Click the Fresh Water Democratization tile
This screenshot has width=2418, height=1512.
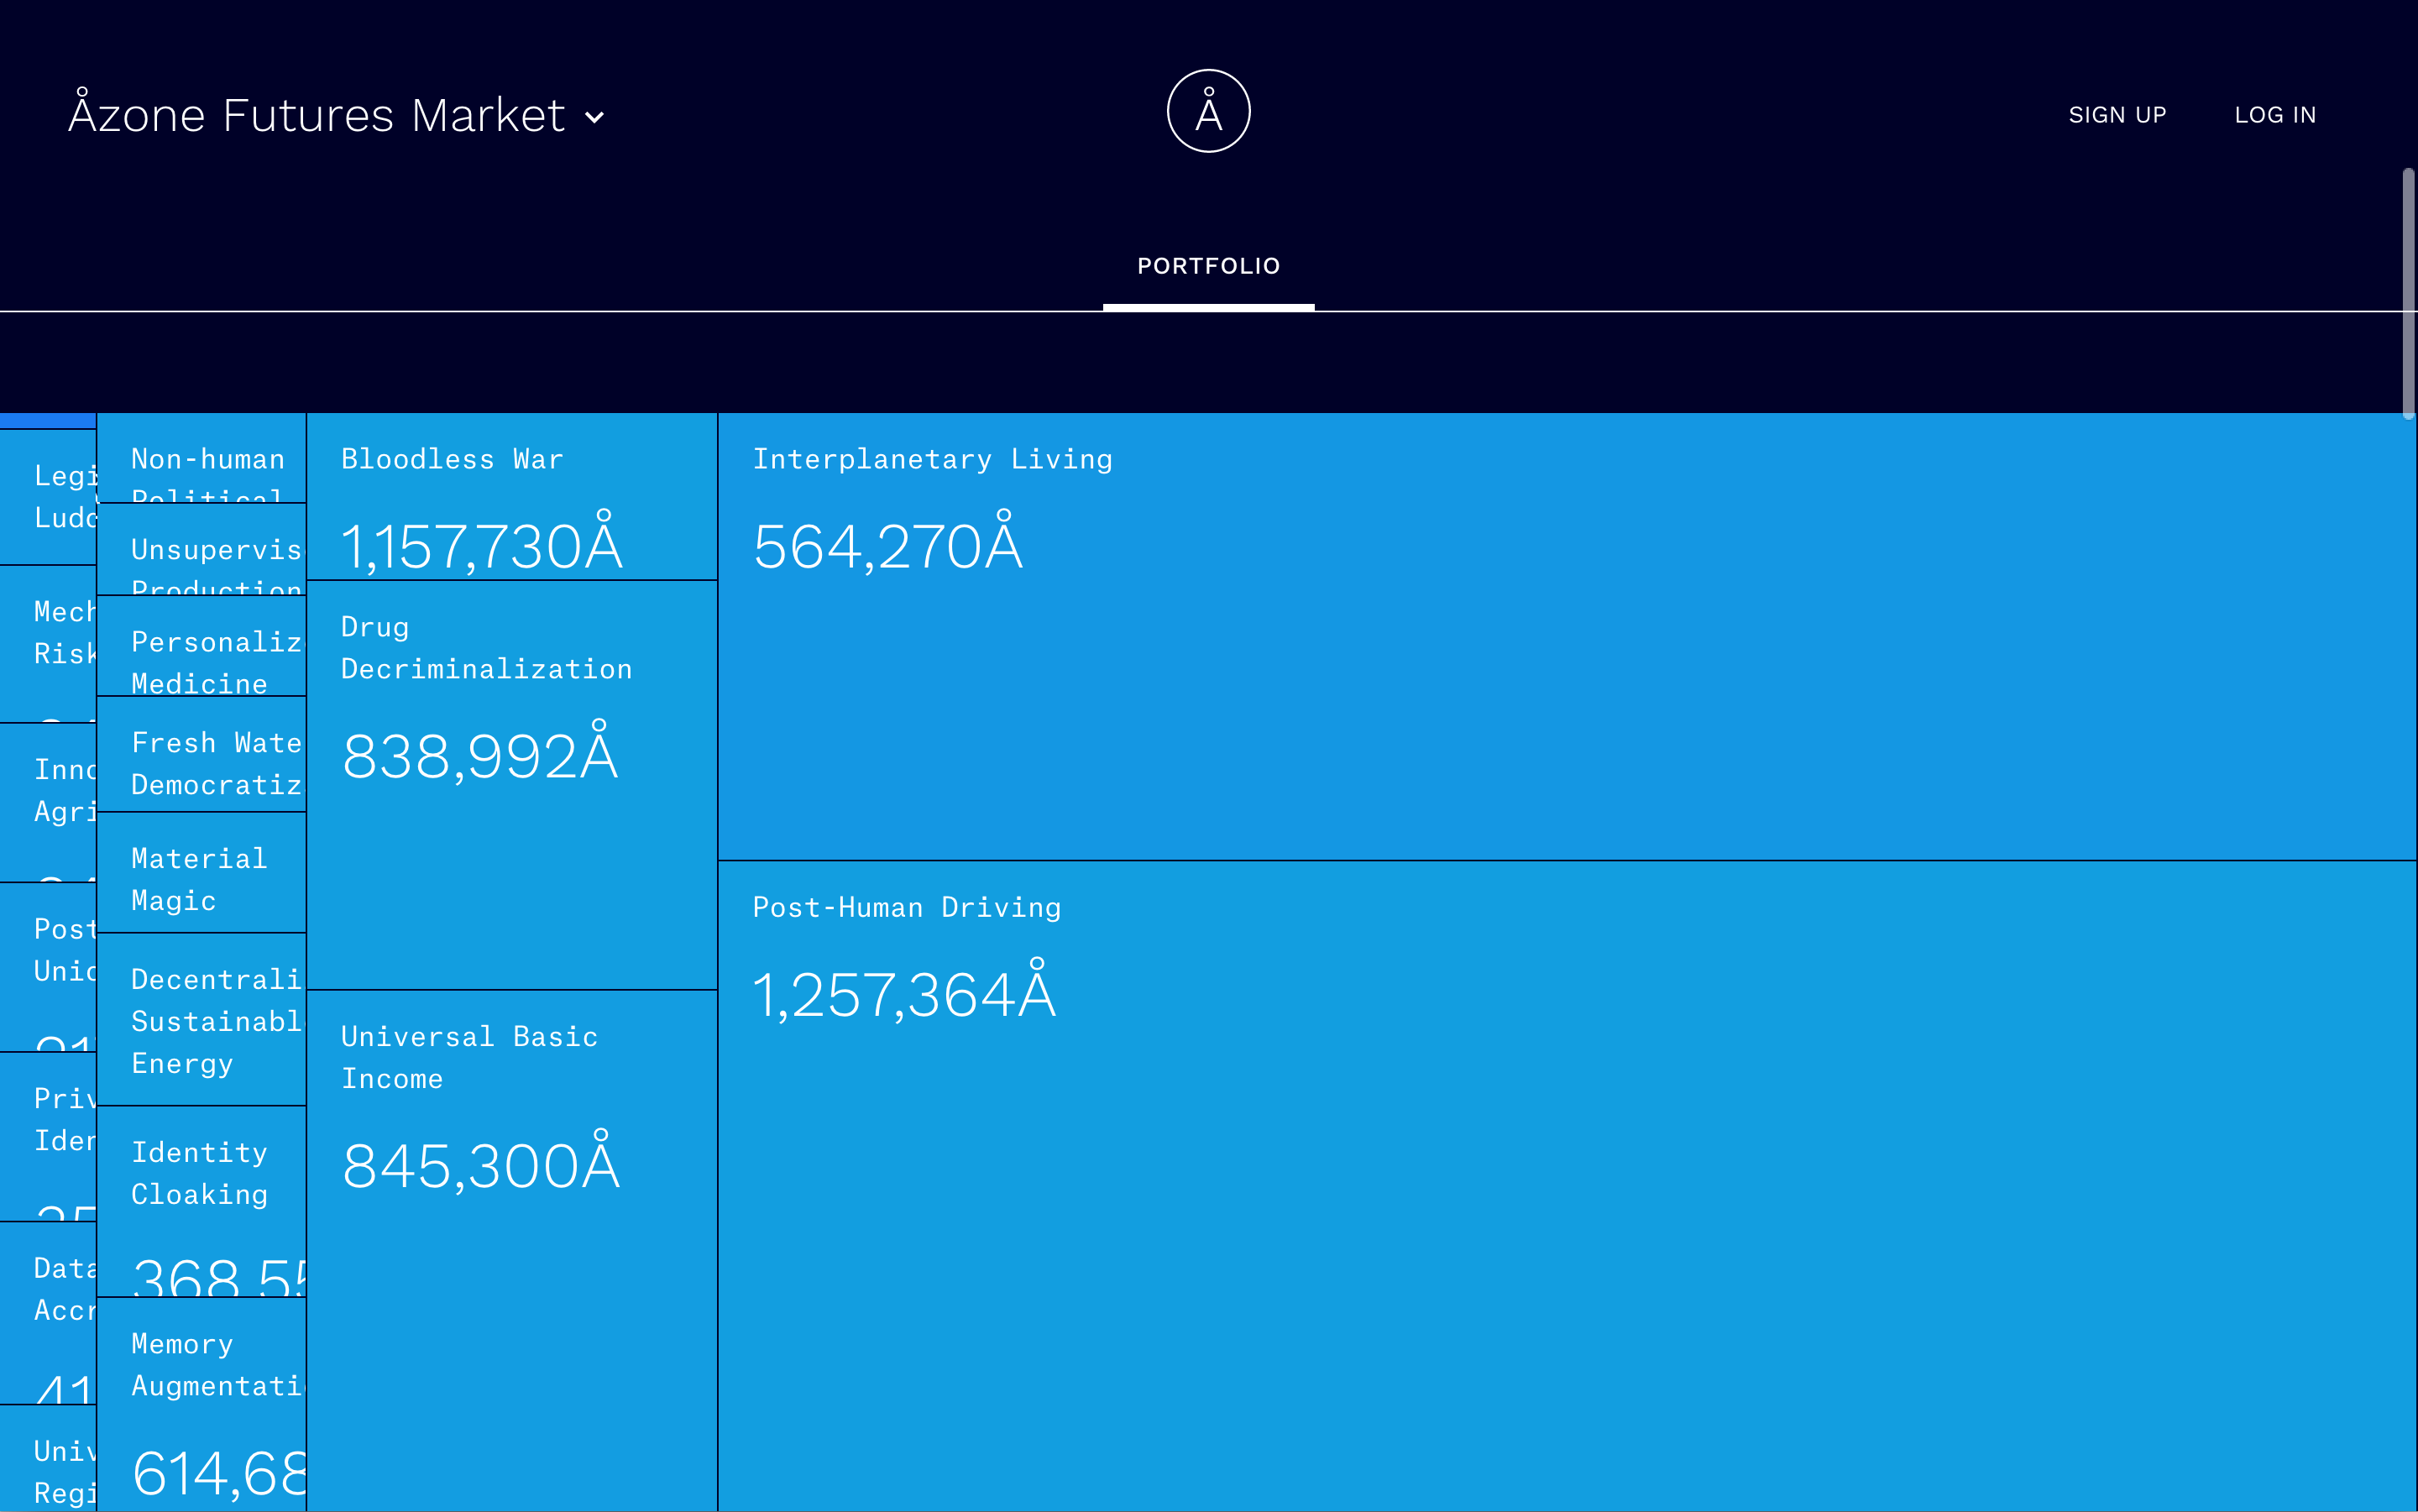point(201,754)
